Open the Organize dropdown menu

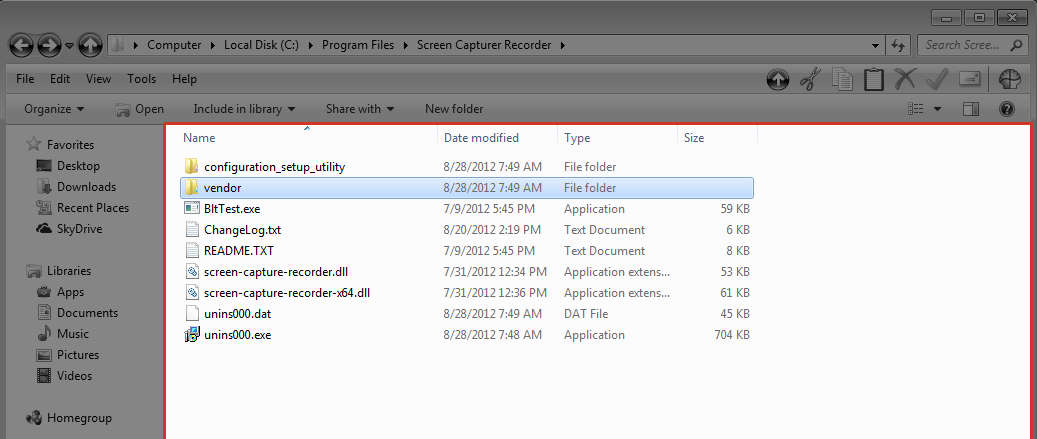(54, 109)
